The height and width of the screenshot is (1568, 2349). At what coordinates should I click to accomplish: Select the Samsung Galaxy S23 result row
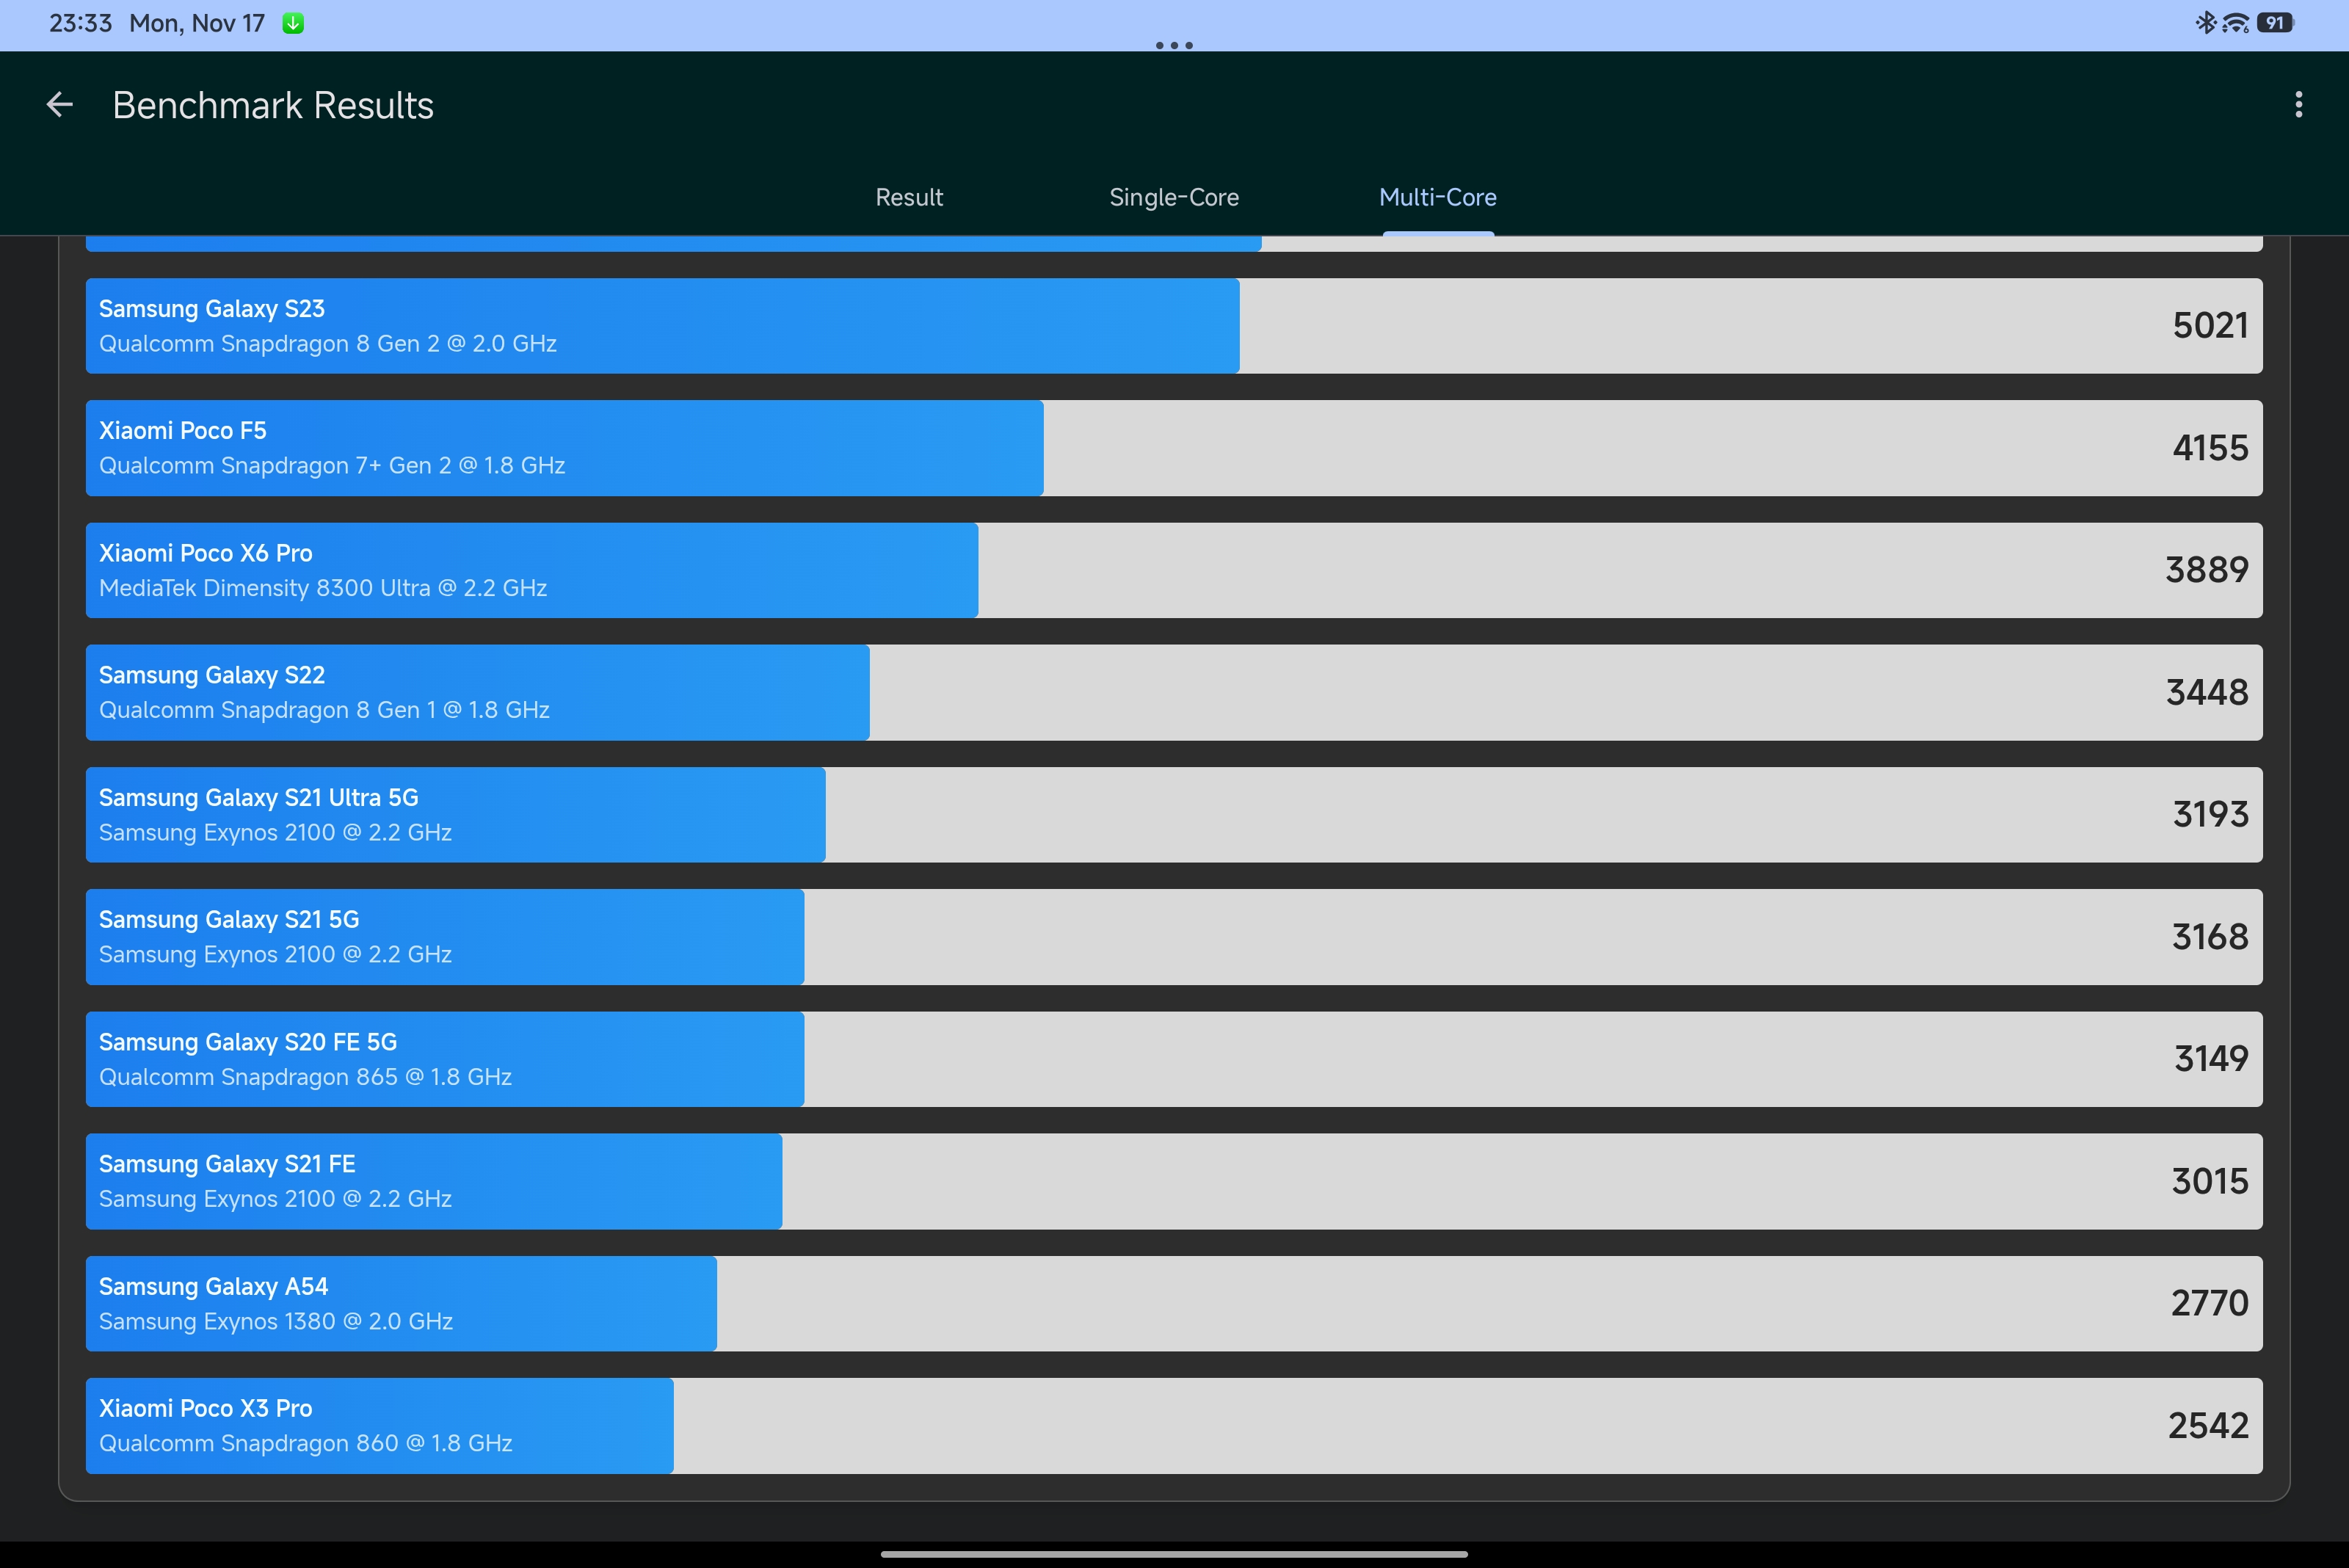point(1174,326)
